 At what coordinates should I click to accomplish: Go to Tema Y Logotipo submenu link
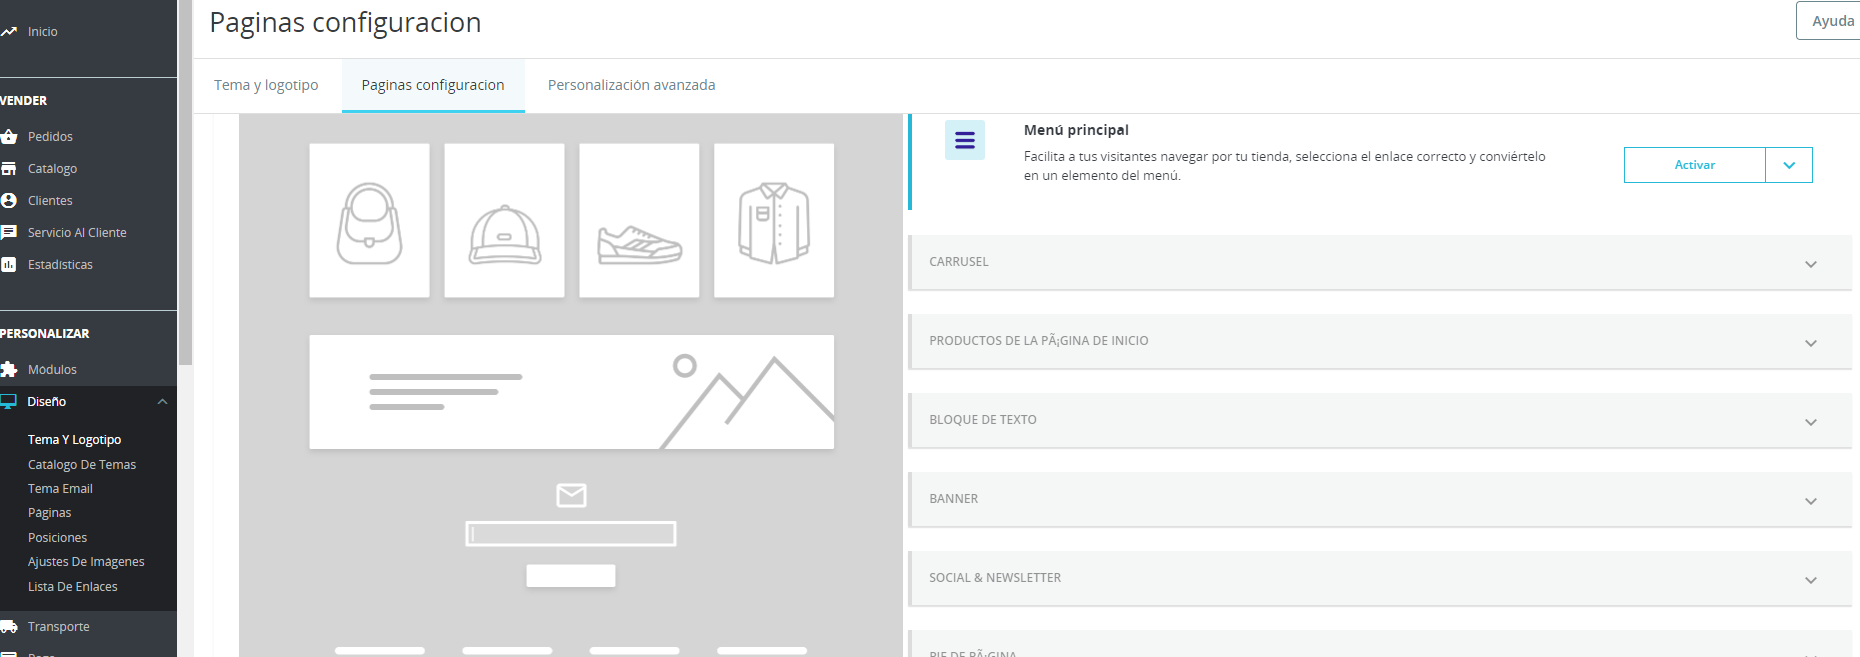point(74,440)
